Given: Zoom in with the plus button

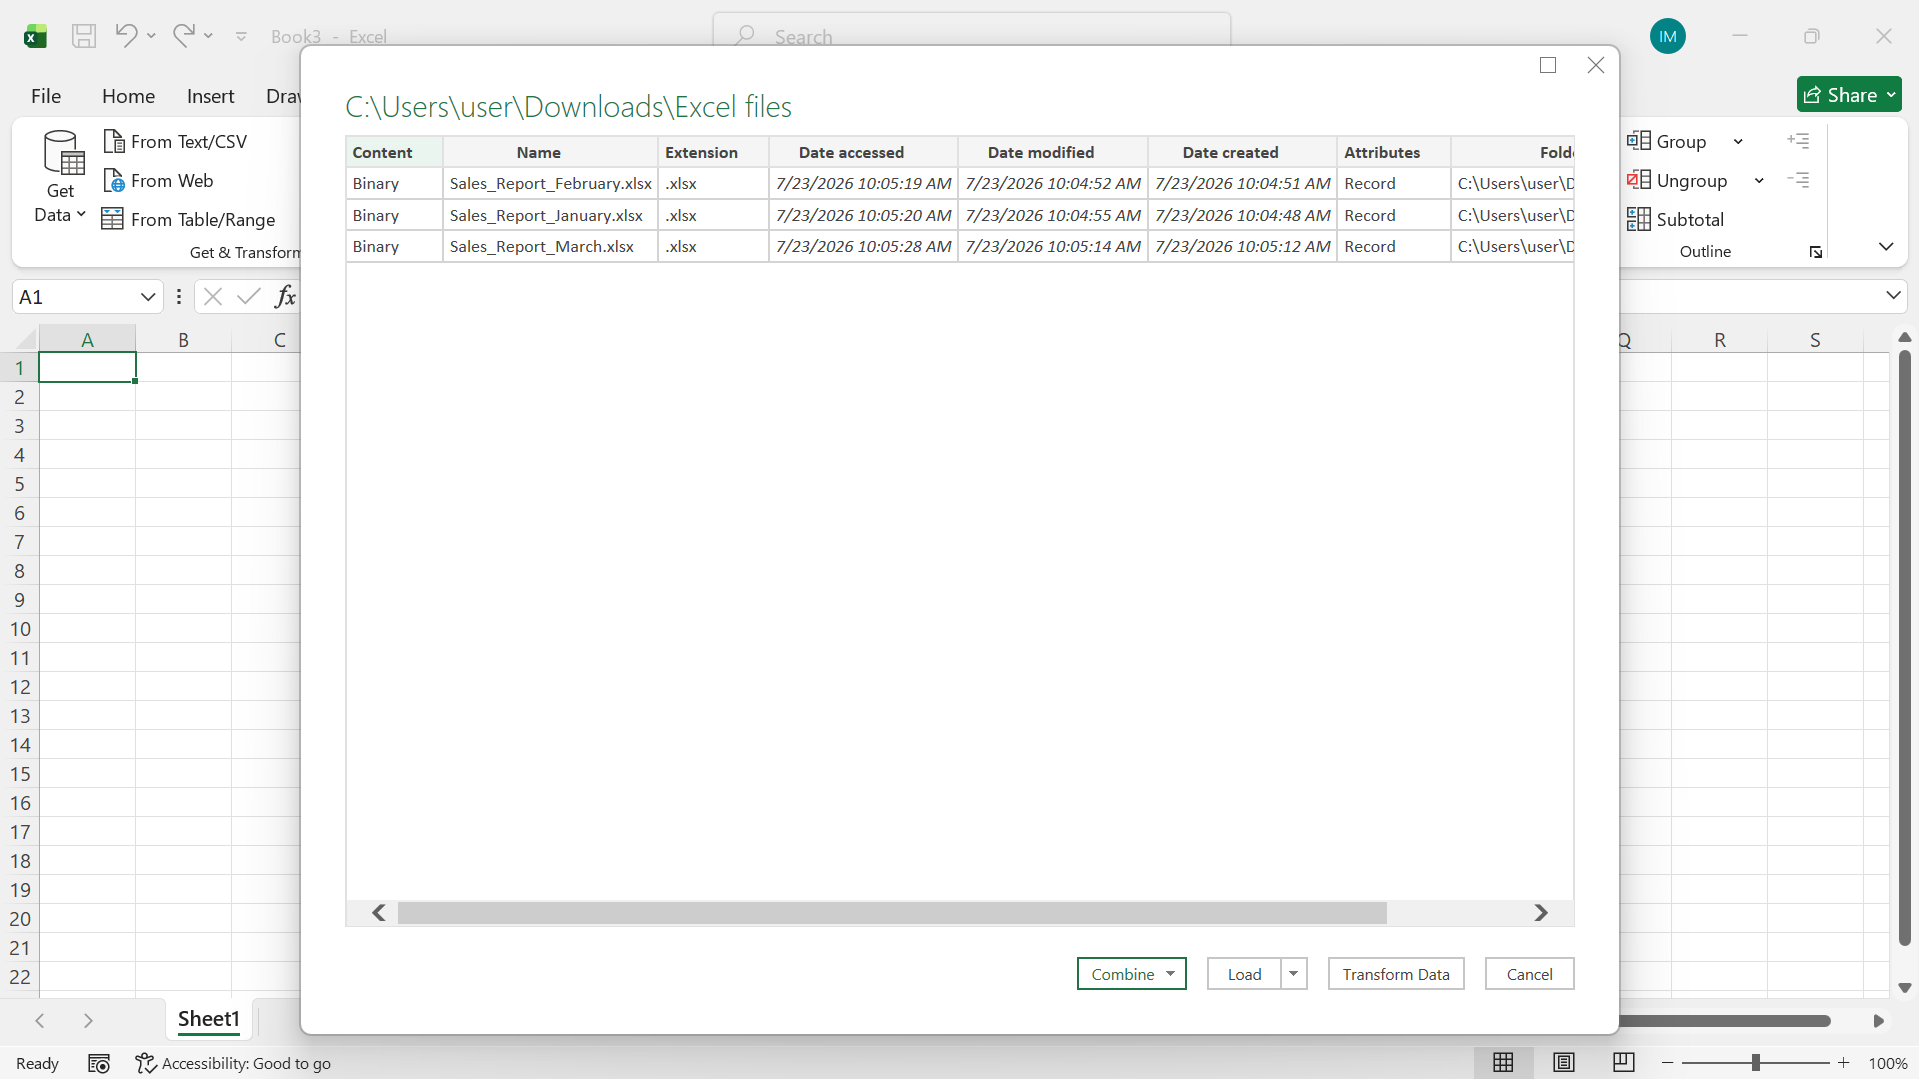Looking at the screenshot, I should tap(1844, 1063).
